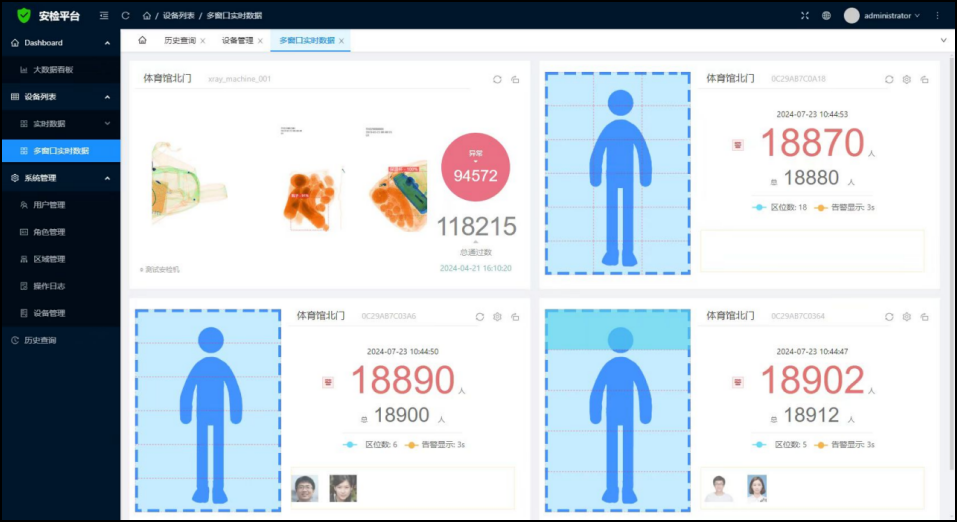Refresh the xray_machine_001 panel

click(497, 79)
